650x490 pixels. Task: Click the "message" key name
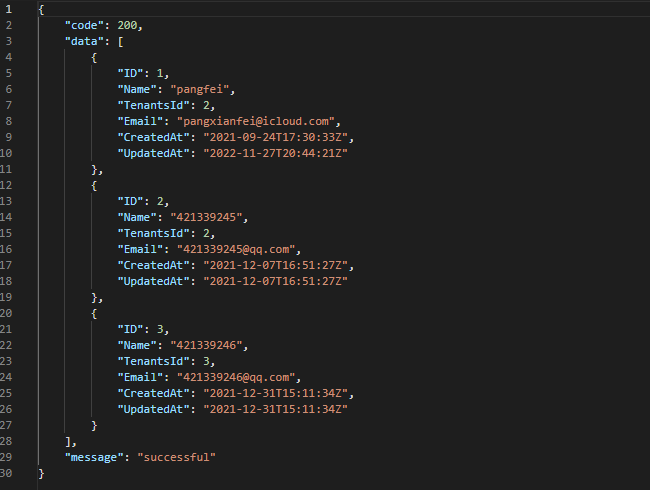tap(94, 457)
